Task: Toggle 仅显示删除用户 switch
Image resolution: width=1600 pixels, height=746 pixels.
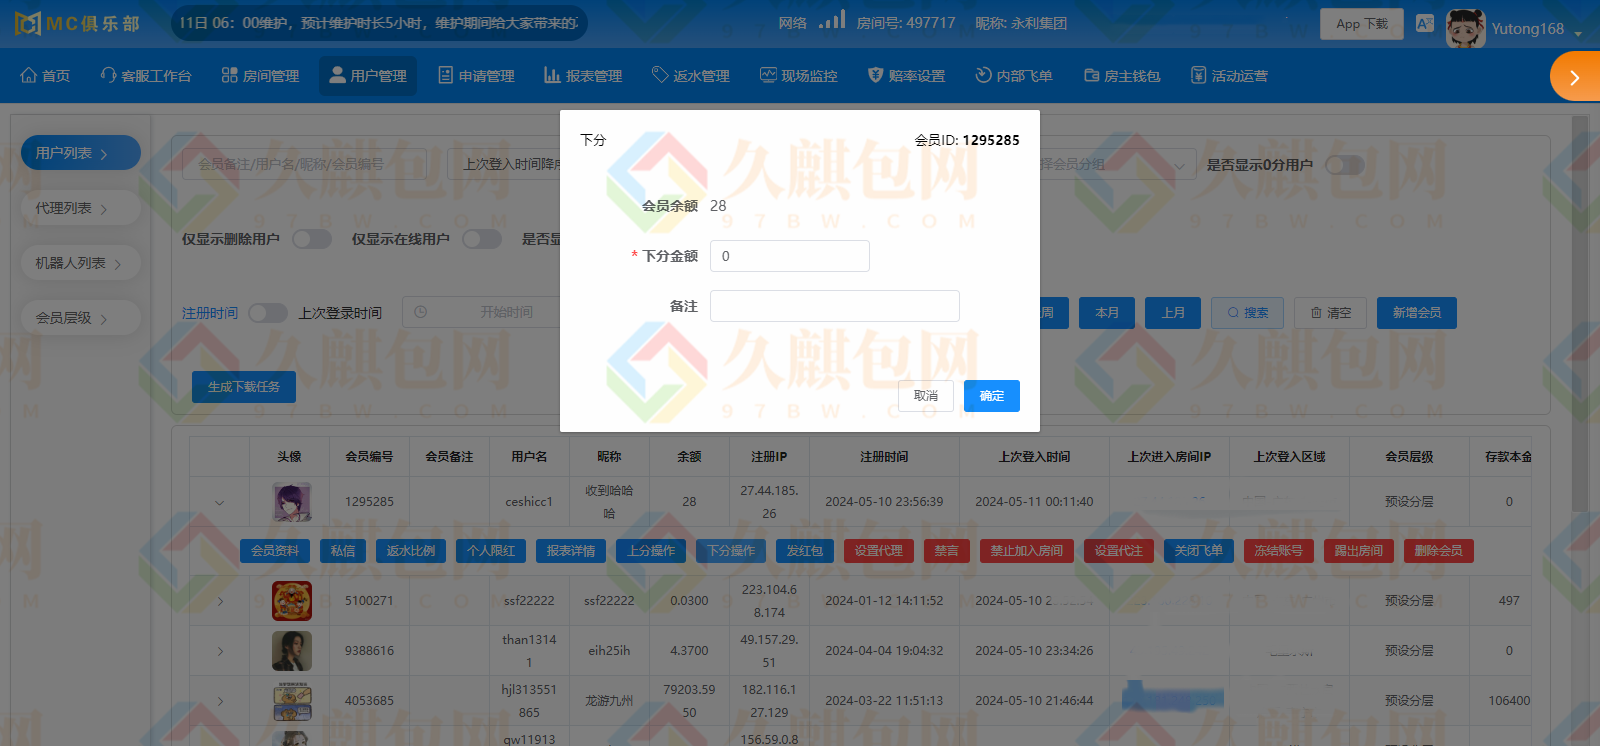Action: (312, 239)
